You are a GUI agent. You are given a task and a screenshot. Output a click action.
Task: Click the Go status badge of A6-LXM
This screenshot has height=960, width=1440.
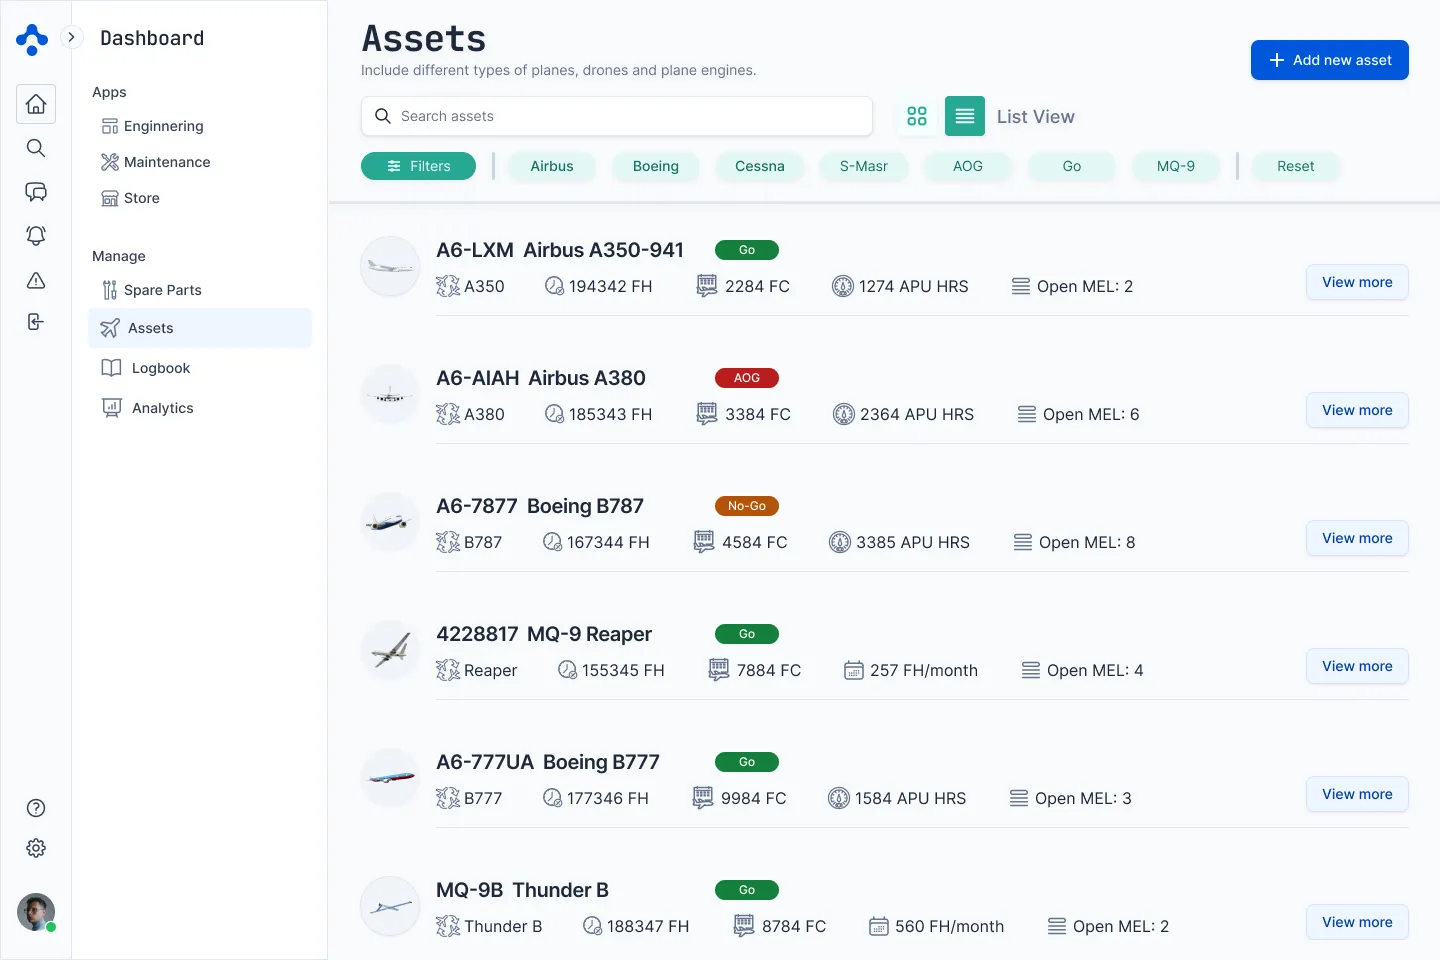click(x=747, y=250)
